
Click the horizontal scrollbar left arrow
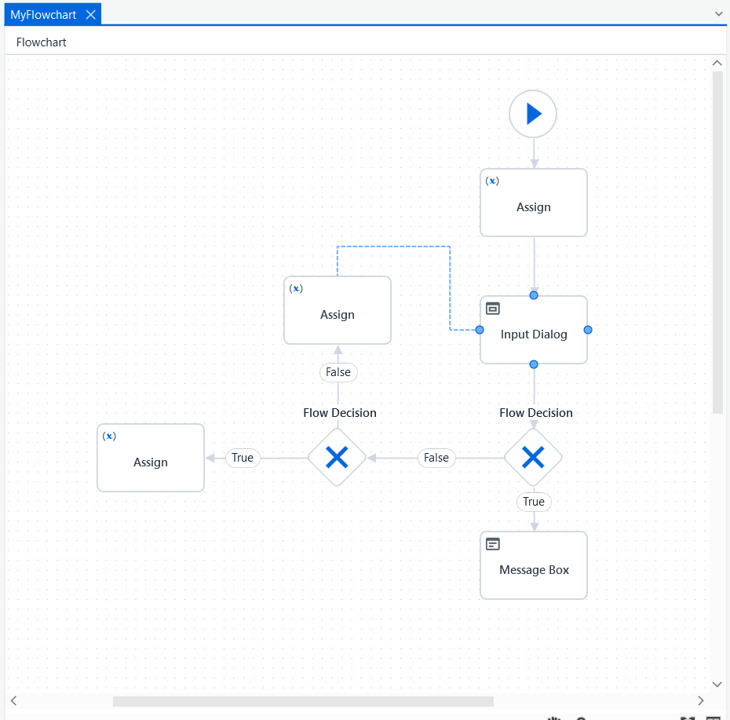14,701
